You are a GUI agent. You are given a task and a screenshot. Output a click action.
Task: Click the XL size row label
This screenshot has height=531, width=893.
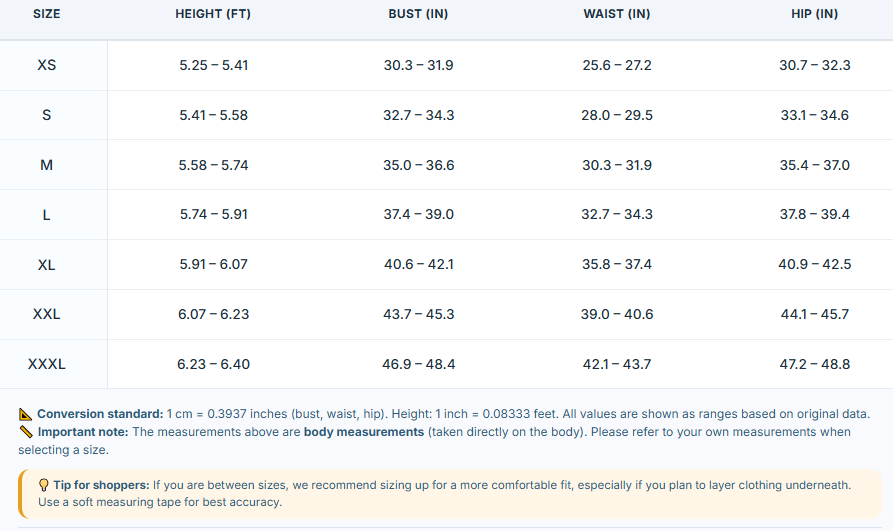(x=47, y=265)
